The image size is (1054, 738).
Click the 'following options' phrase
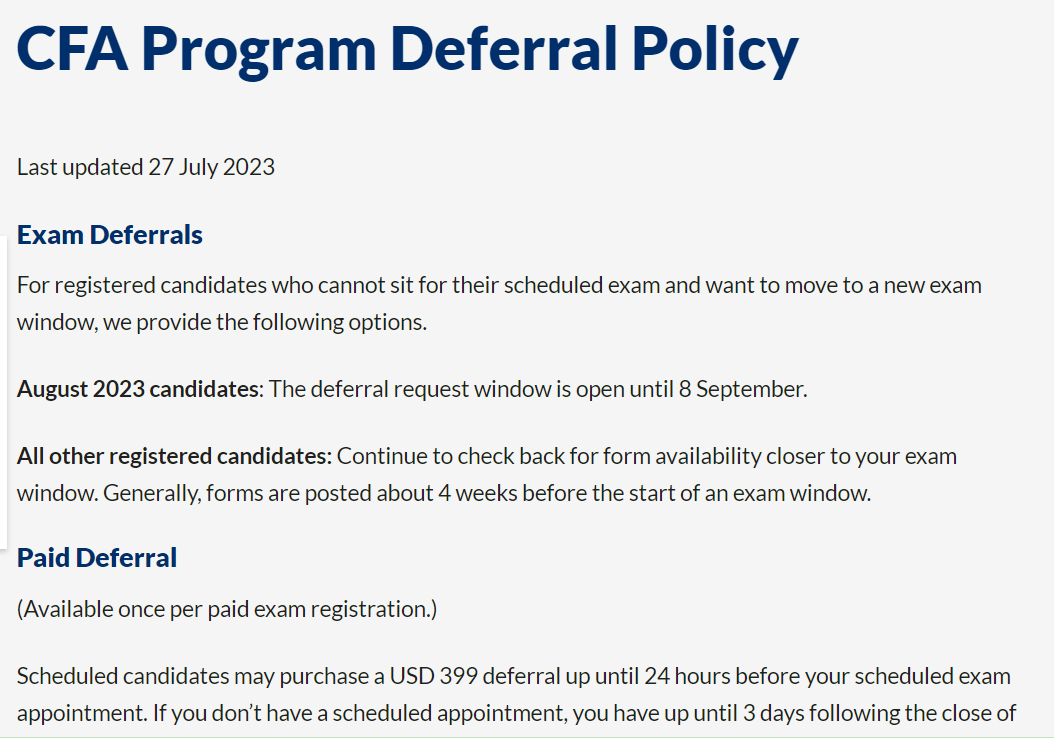(338, 323)
